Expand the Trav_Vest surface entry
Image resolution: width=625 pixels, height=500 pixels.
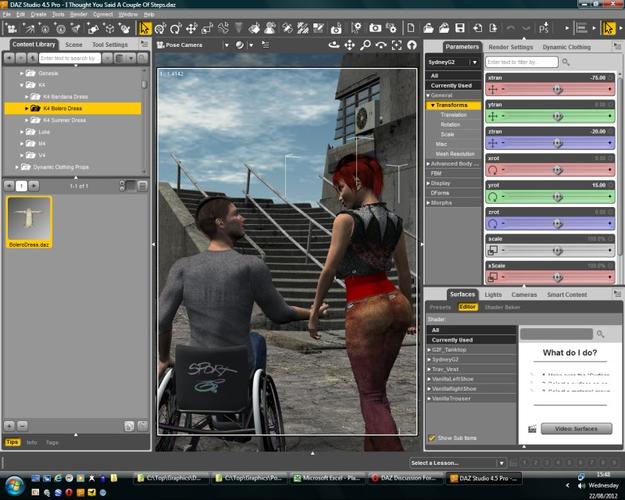(430, 370)
